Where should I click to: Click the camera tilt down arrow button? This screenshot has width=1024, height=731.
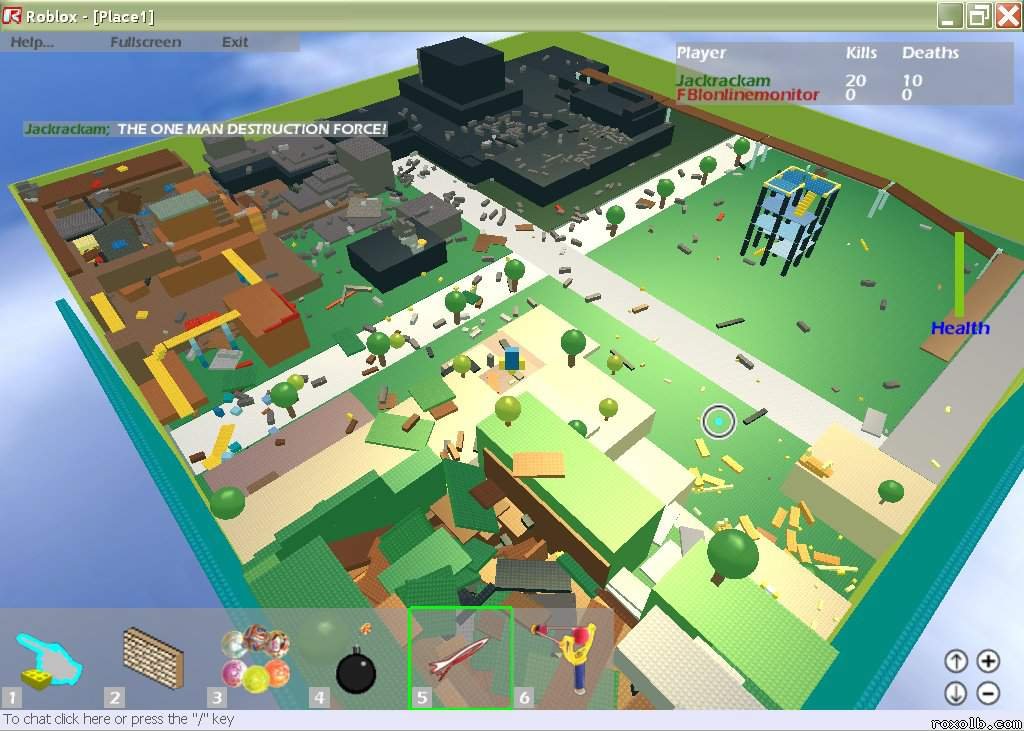956,692
